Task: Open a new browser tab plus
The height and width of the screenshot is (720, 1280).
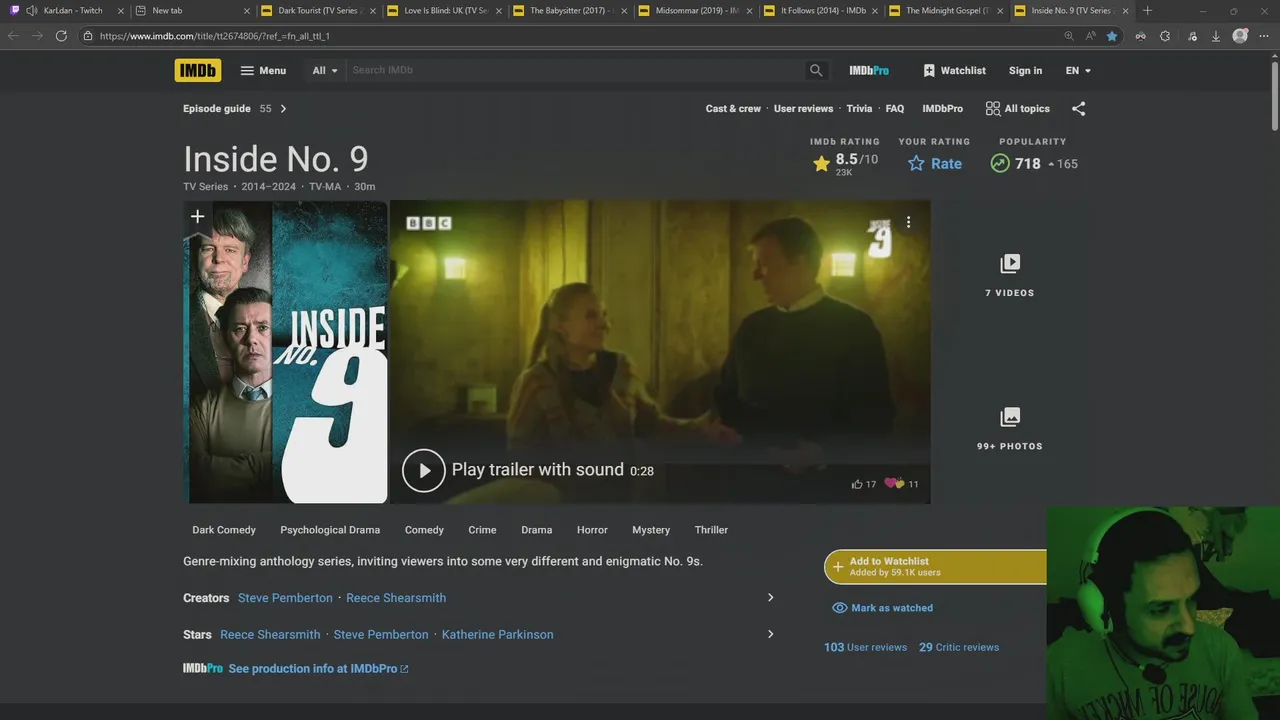Action: tap(1147, 10)
